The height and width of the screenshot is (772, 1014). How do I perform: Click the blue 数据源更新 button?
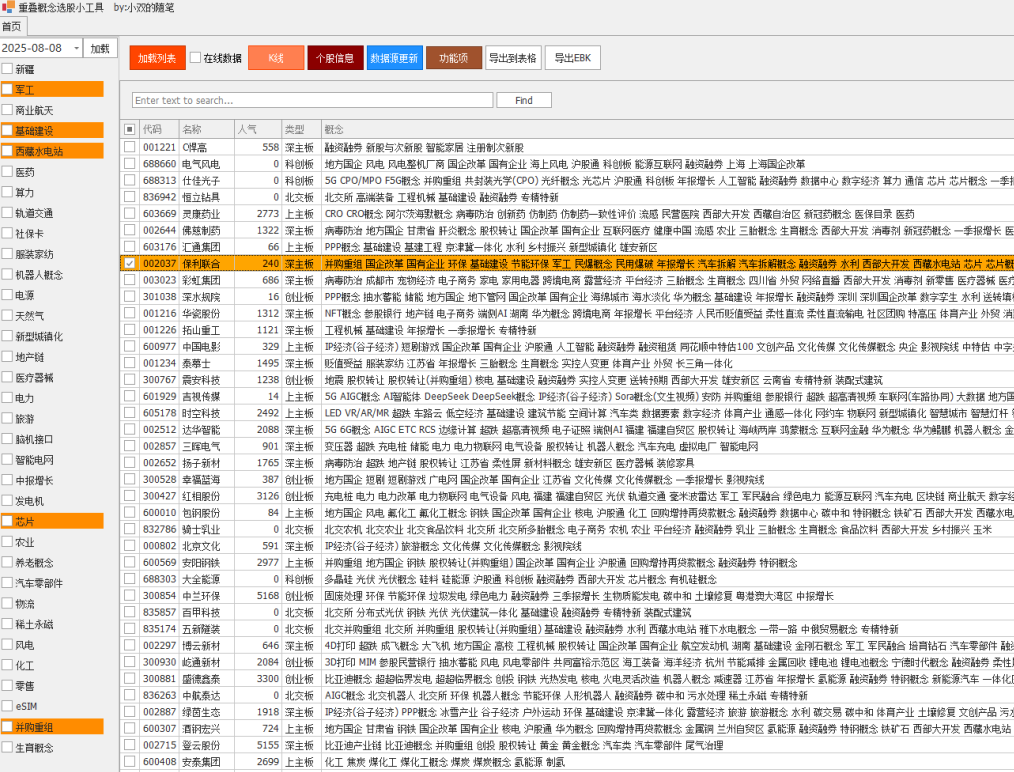pos(394,58)
